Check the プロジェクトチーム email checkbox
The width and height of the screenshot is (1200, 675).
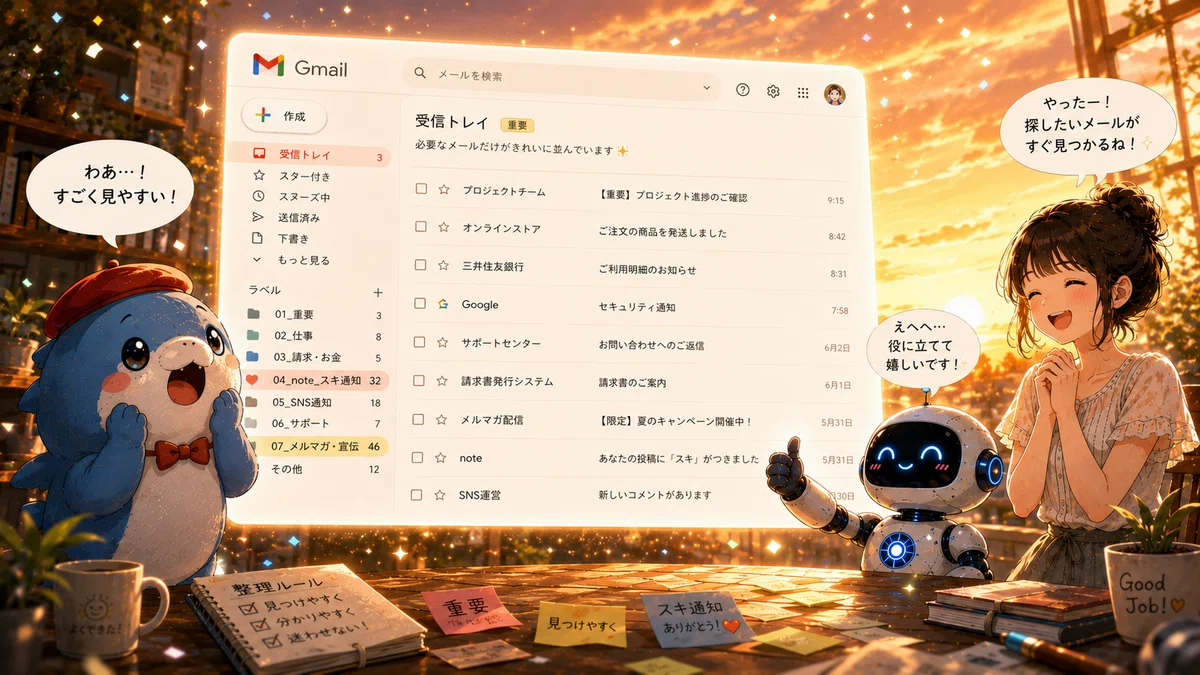421,188
